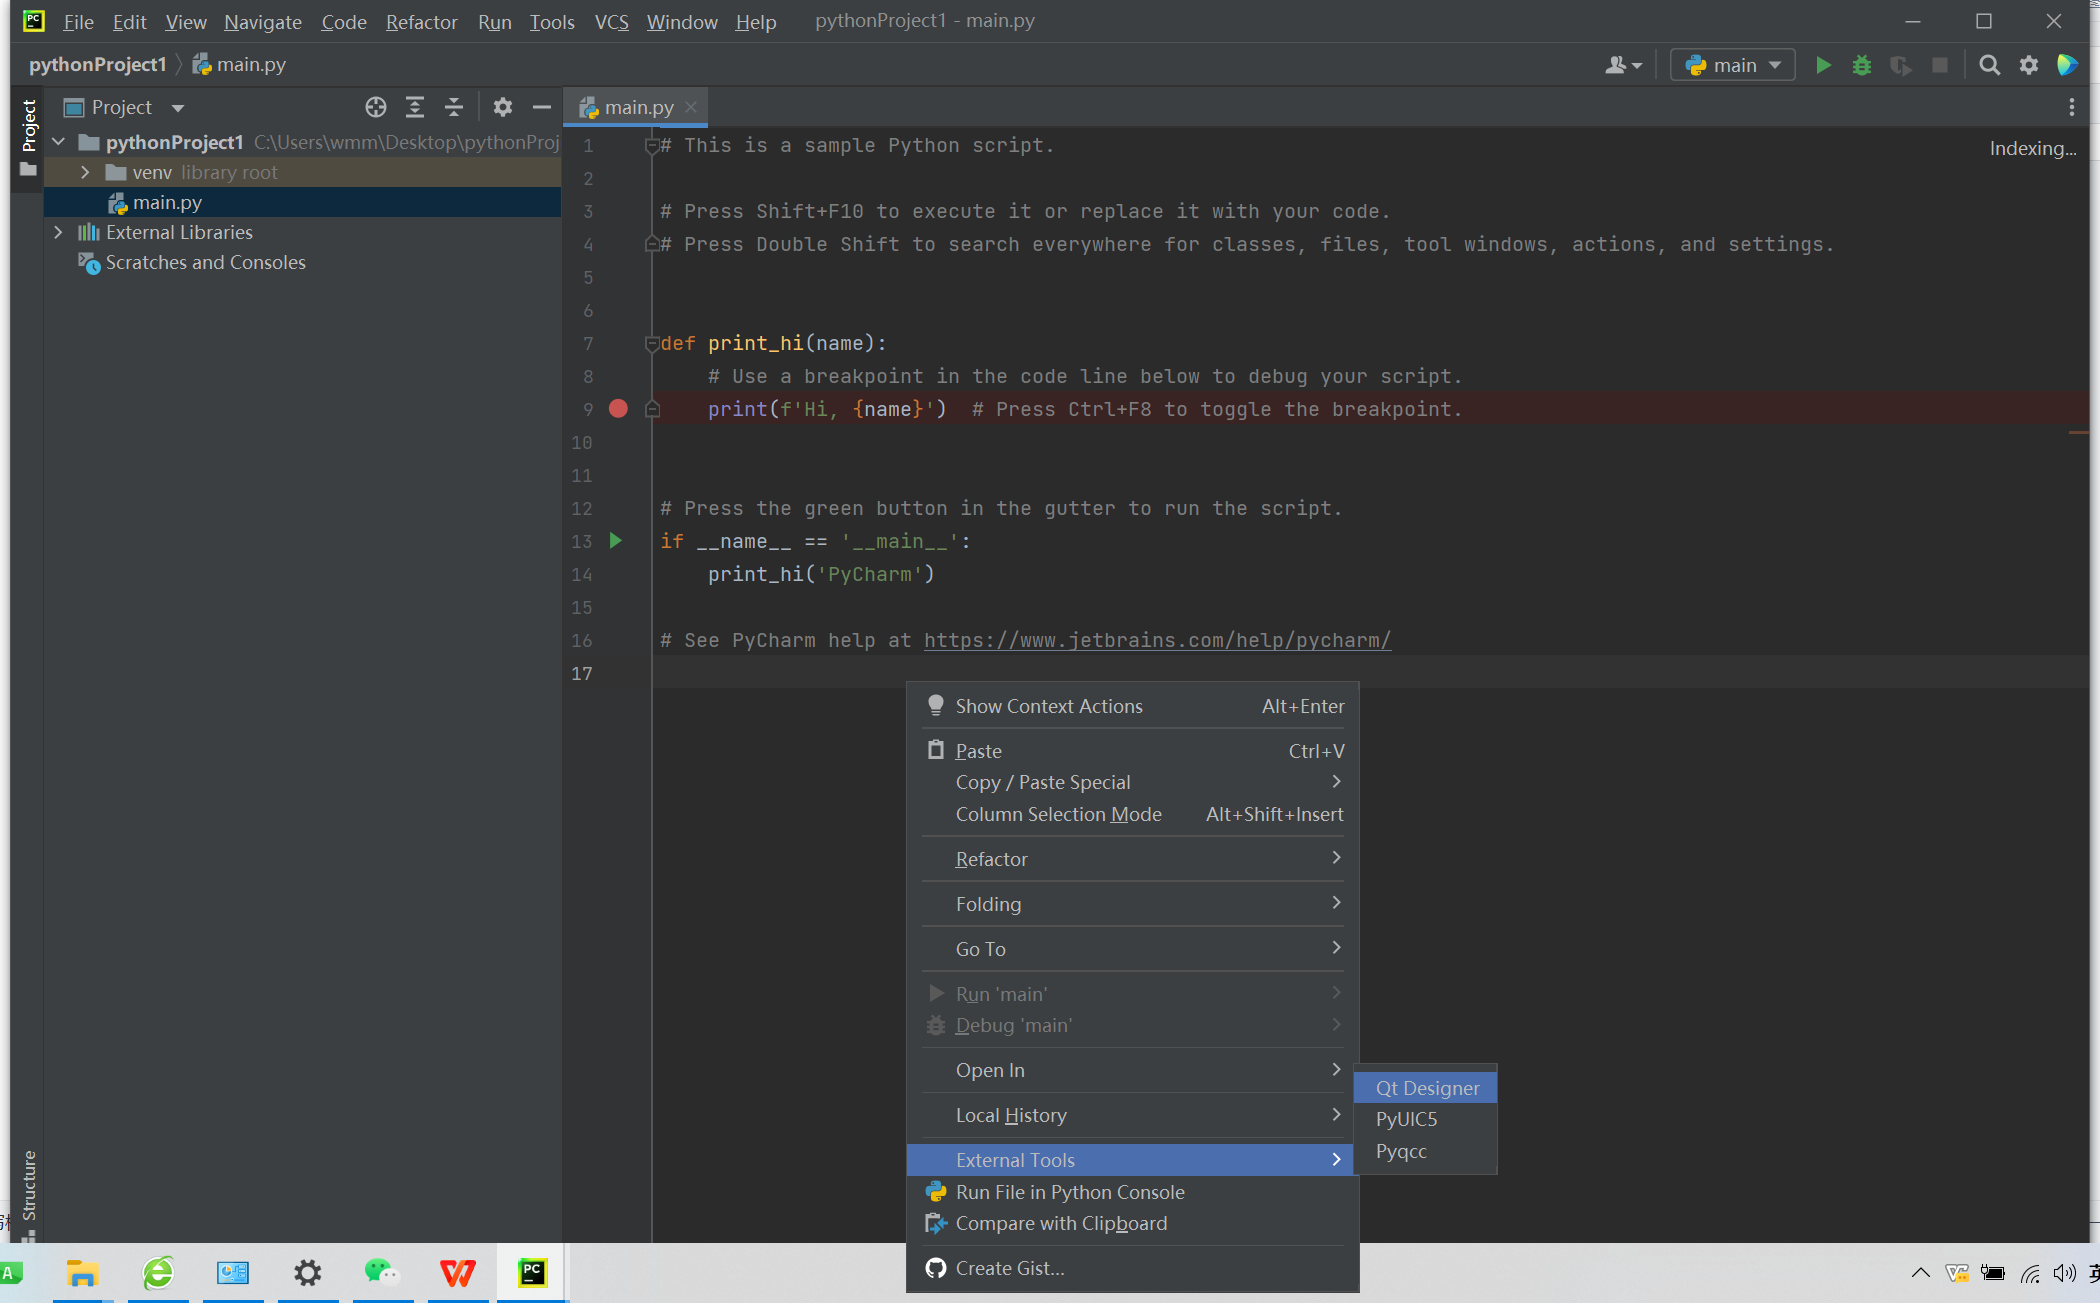2100x1303 pixels.
Task: Click PyCharm icon in Windows taskbar
Action: 533,1273
